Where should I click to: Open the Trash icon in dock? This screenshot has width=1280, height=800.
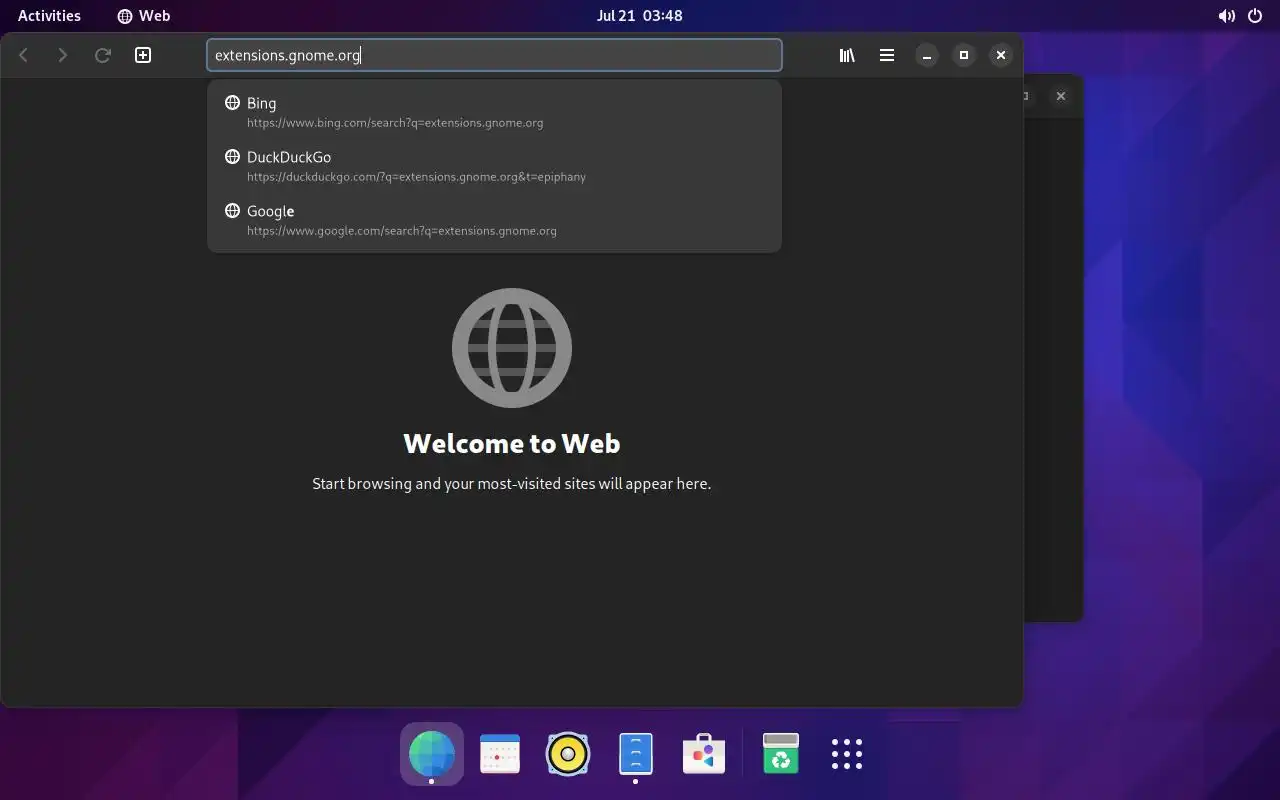point(781,753)
